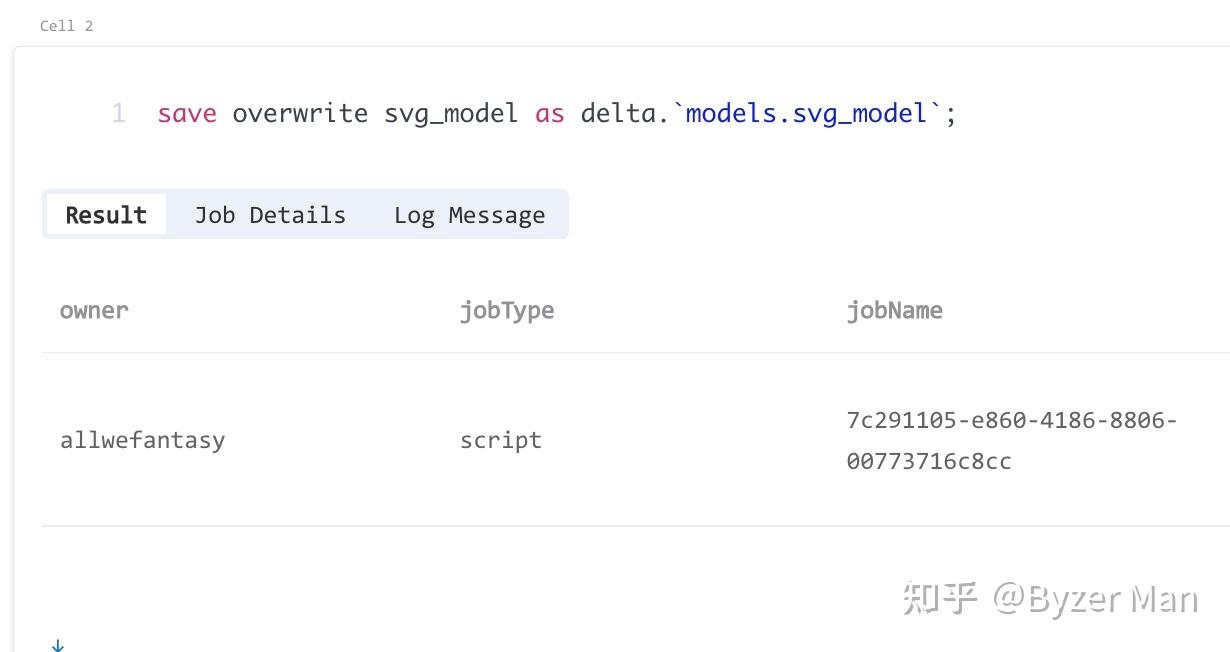Viewport: 1230px width, 652px height.
Task: Click the jobType column header
Action: tap(507, 310)
